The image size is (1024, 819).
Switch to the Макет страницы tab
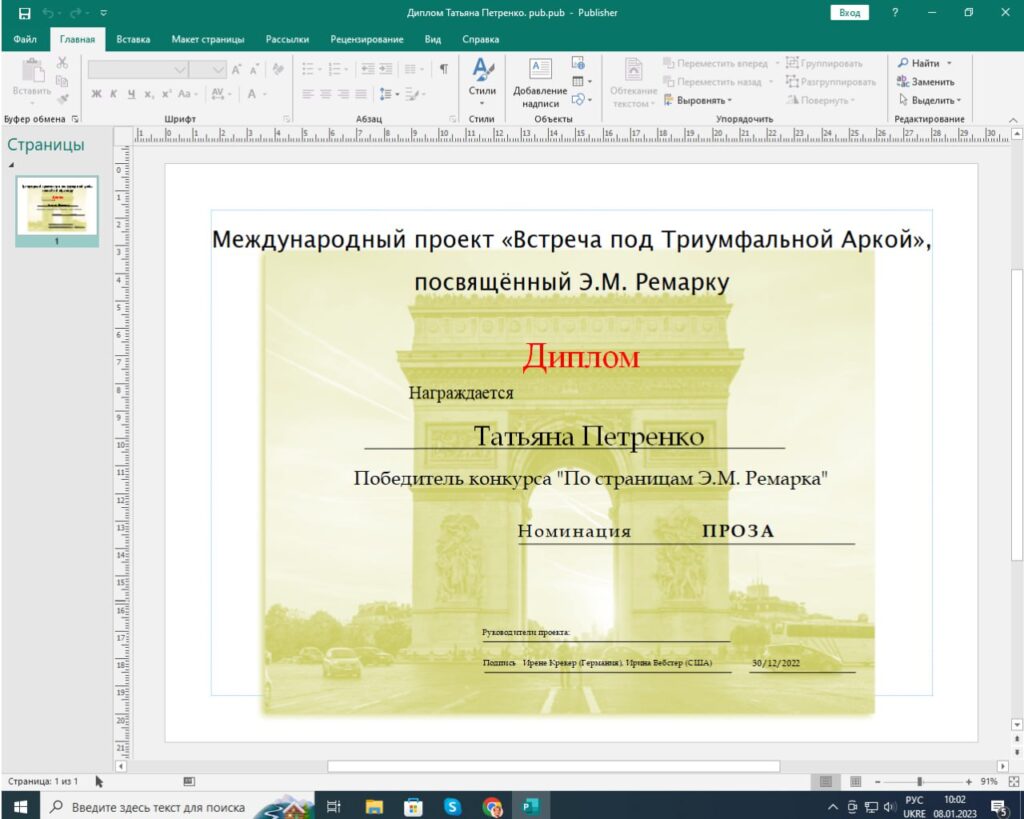point(207,40)
